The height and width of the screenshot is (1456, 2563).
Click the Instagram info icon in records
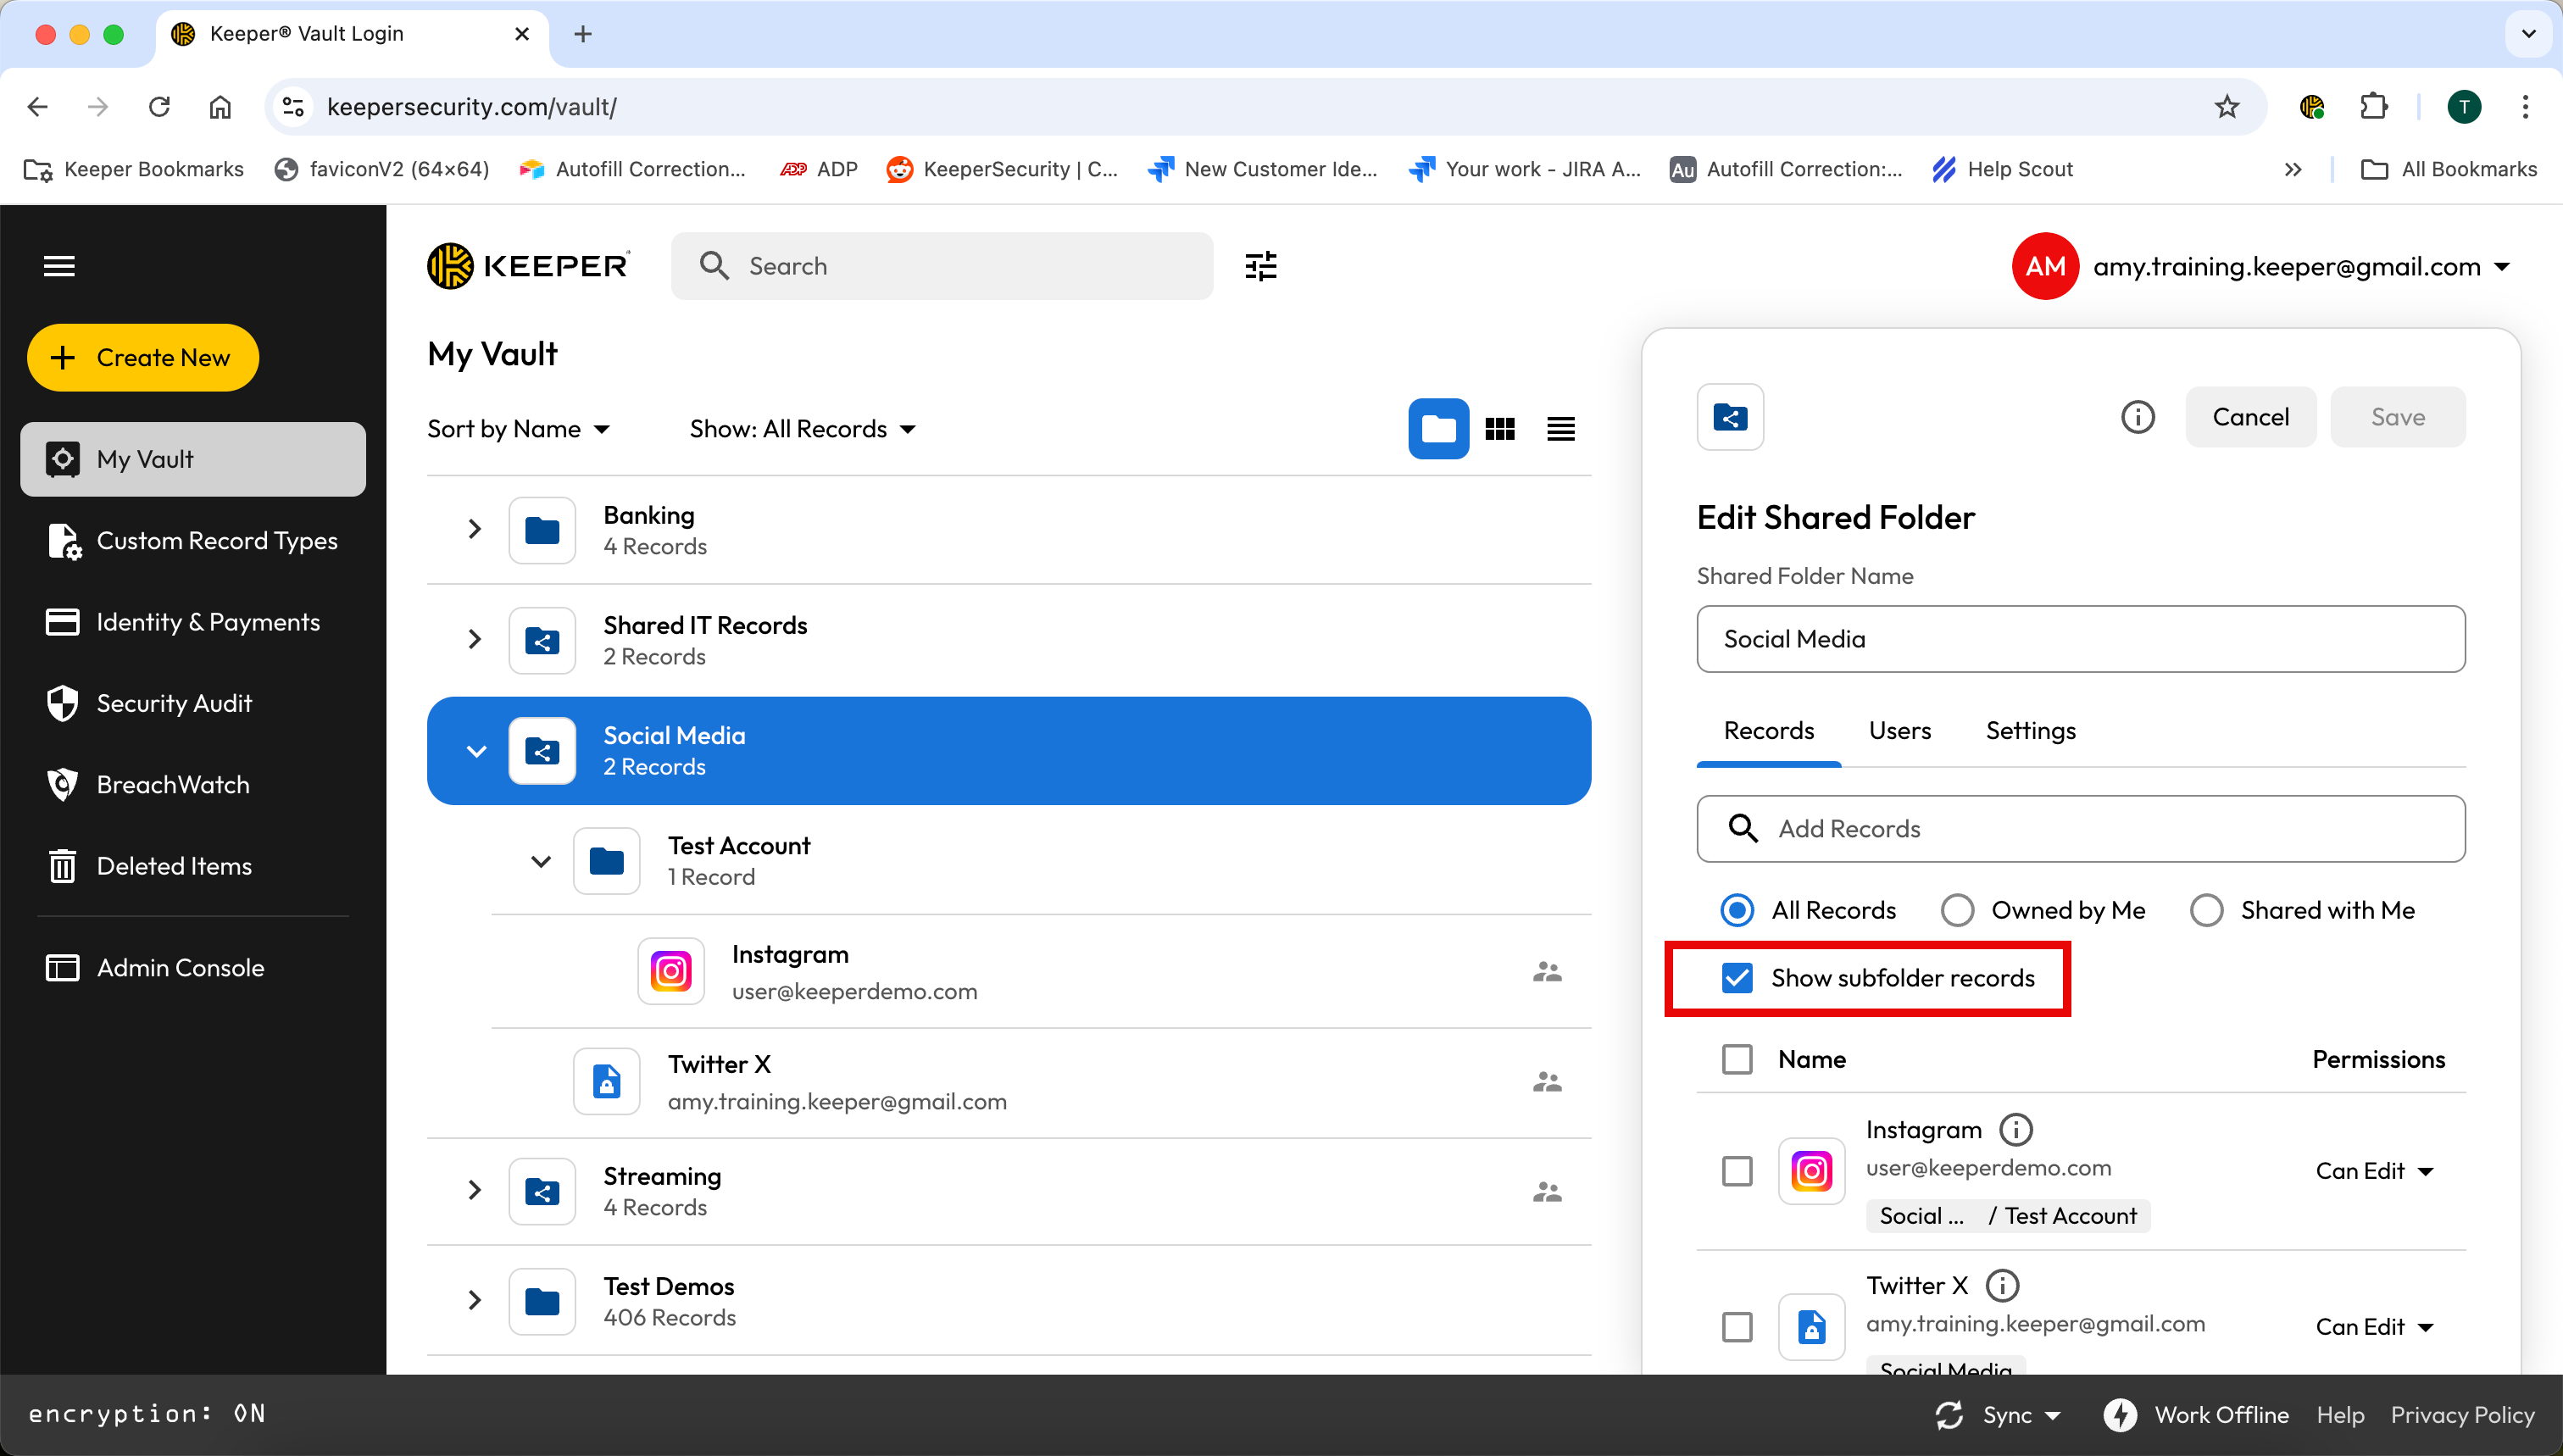(x=2015, y=1130)
